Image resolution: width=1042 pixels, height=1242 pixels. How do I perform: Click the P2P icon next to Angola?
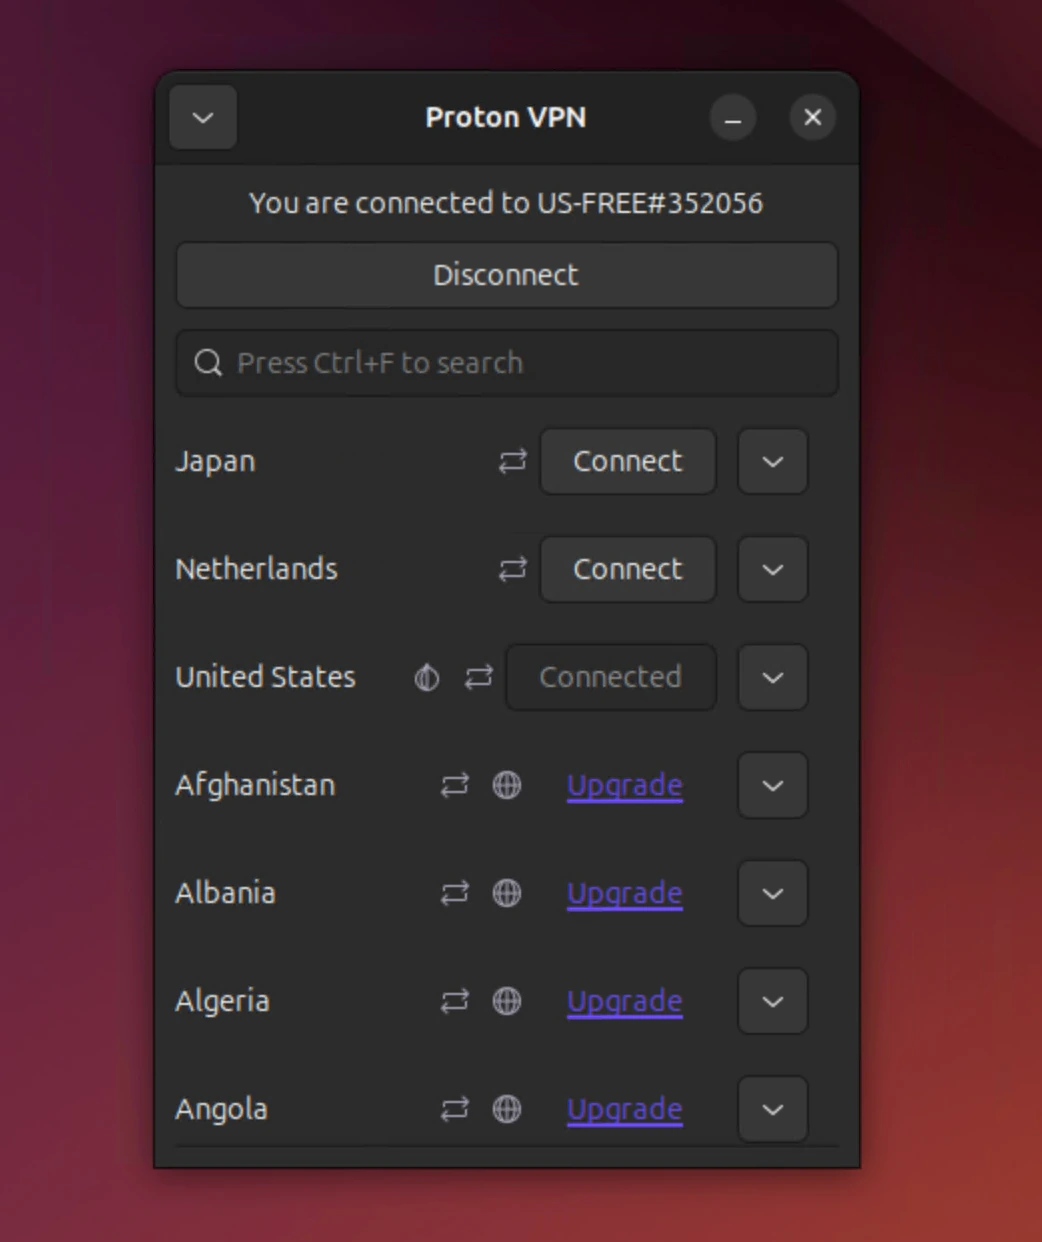pyautogui.click(x=455, y=1109)
